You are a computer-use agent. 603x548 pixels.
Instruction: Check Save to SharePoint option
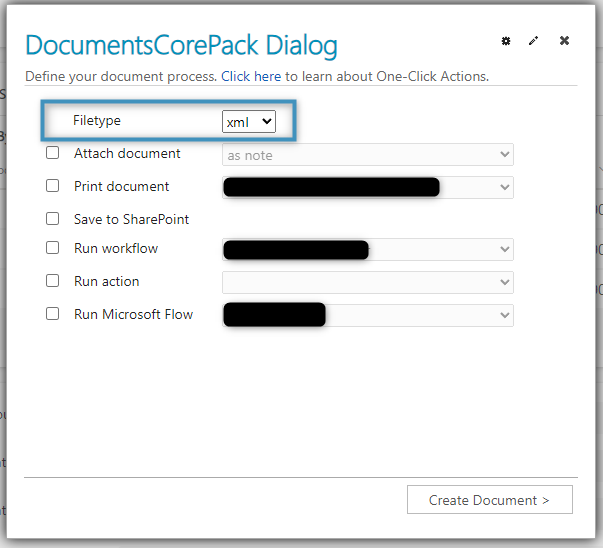[x=52, y=219]
